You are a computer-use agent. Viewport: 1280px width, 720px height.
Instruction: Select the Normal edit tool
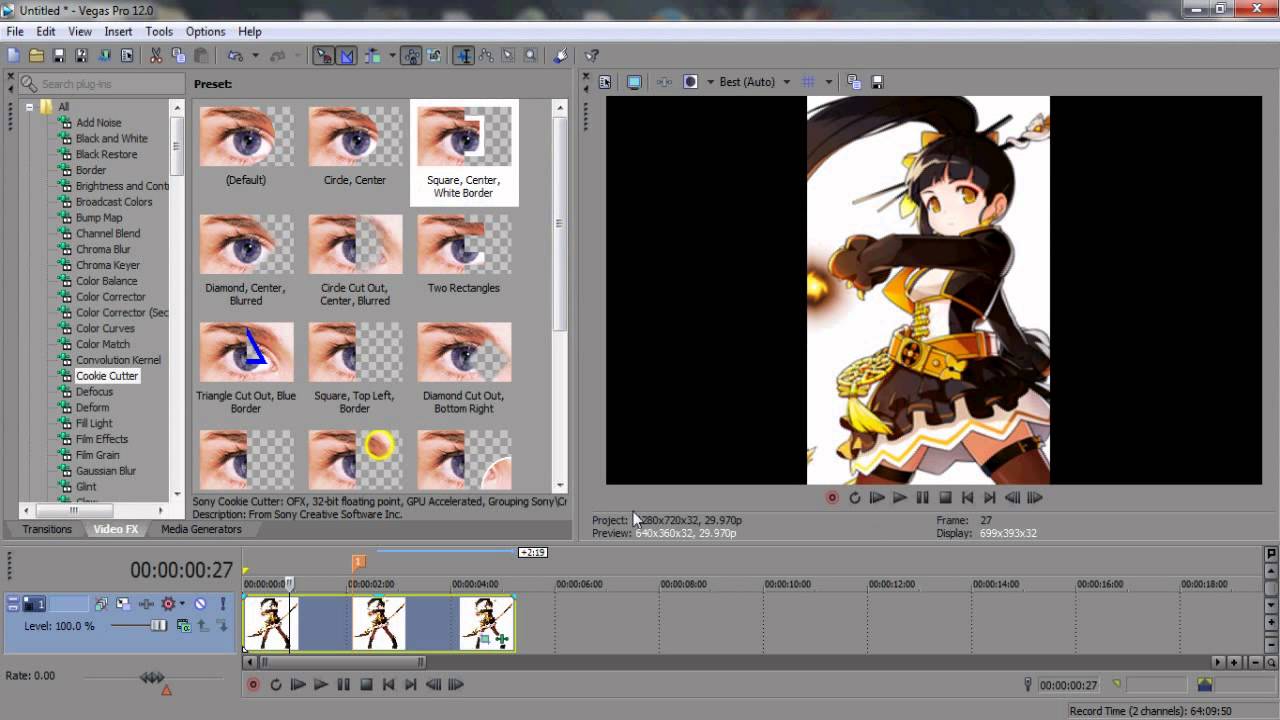pos(464,56)
